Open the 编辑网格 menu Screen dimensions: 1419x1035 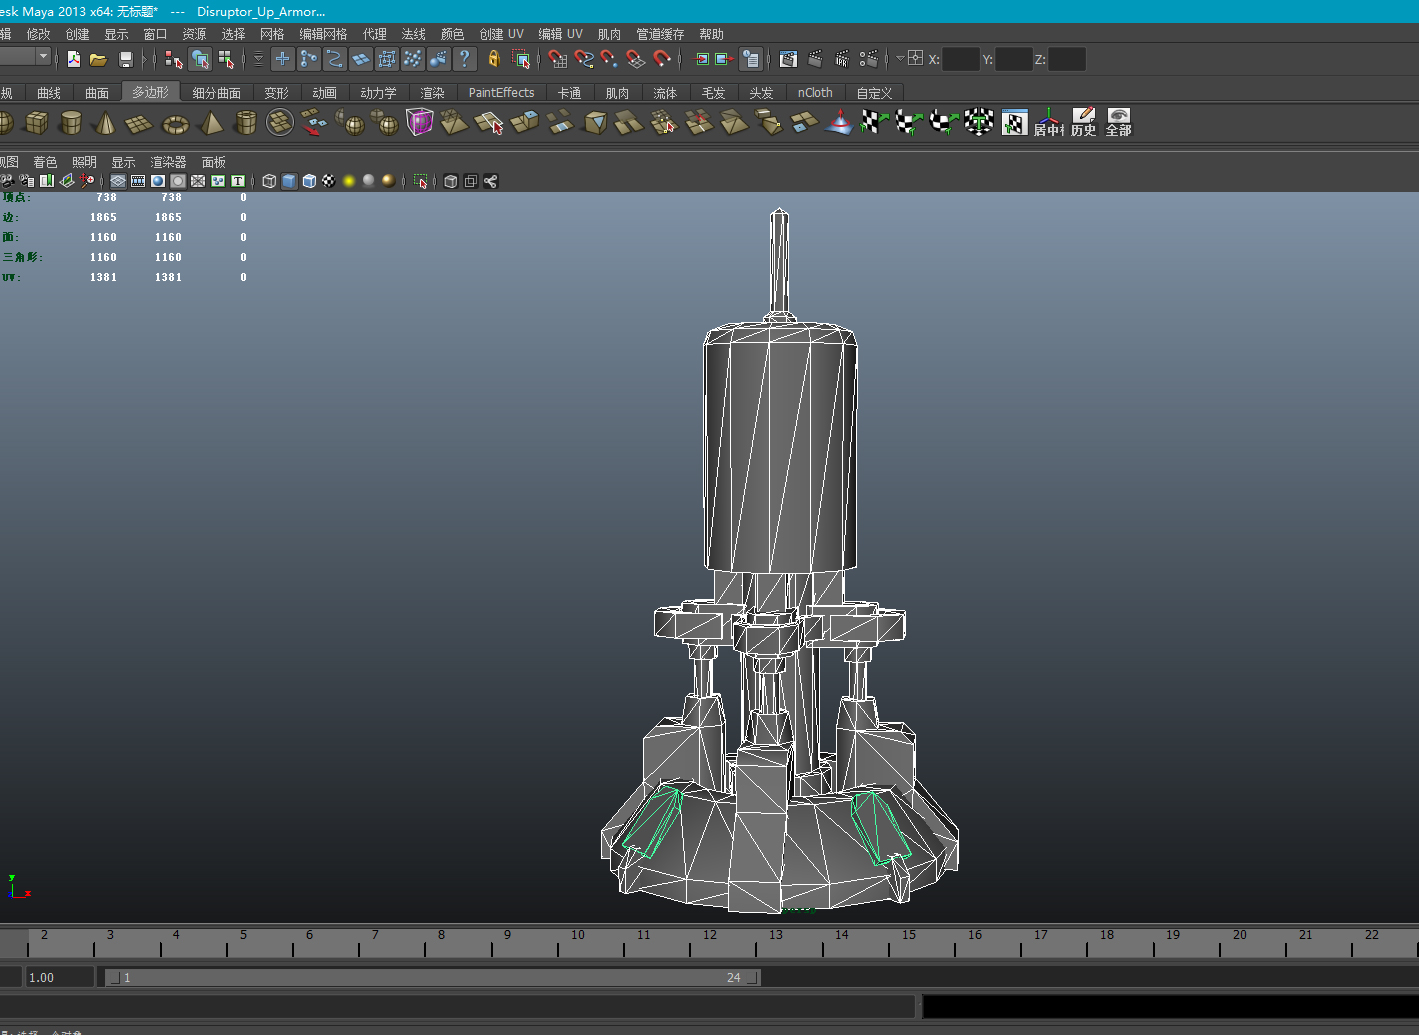click(x=323, y=34)
